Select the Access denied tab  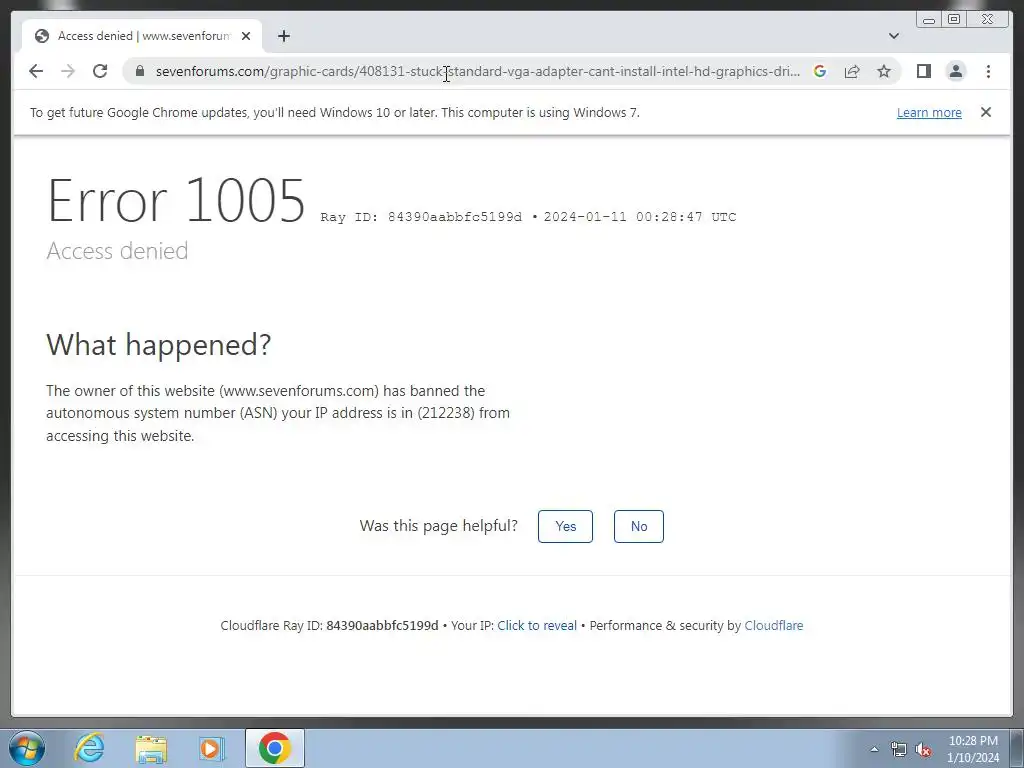pyautogui.click(x=142, y=36)
